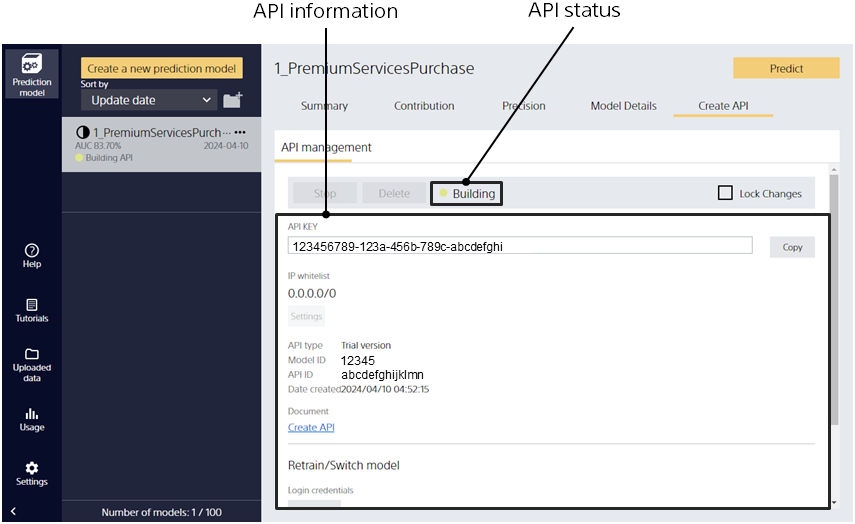Click the IP whitelist Settings button
This screenshot has width=855, height=524.
tap(306, 316)
